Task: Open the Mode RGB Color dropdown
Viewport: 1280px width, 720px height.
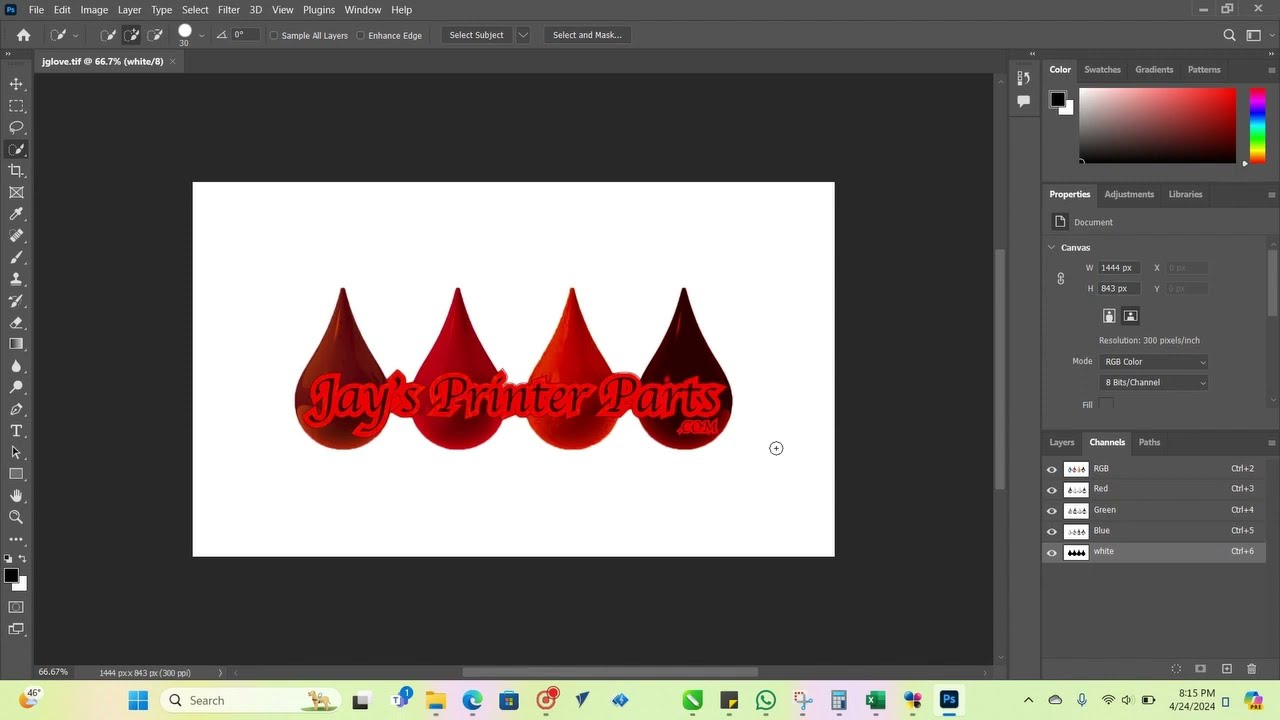Action: tap(1154, 362)
